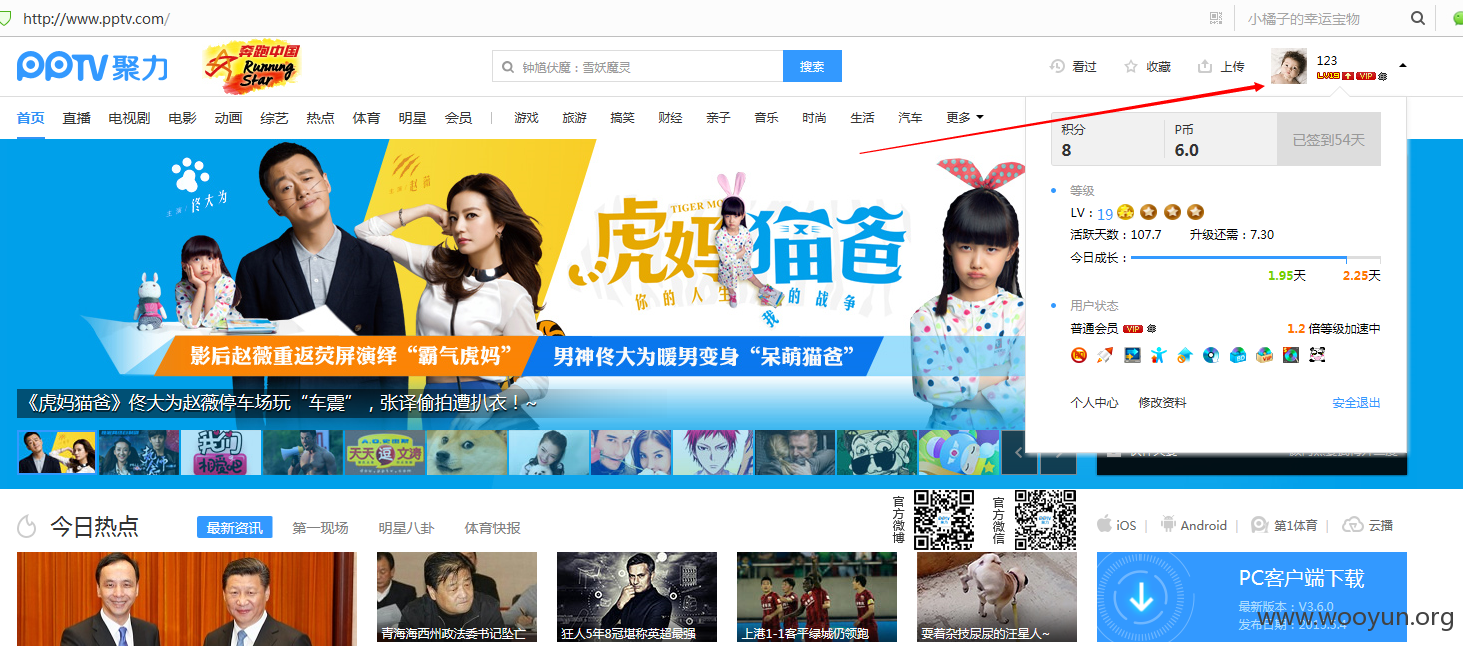Screen dimensions: 1463x646
Task: Click the 收藏 star icon
Action: click(x=1131, y=67)
